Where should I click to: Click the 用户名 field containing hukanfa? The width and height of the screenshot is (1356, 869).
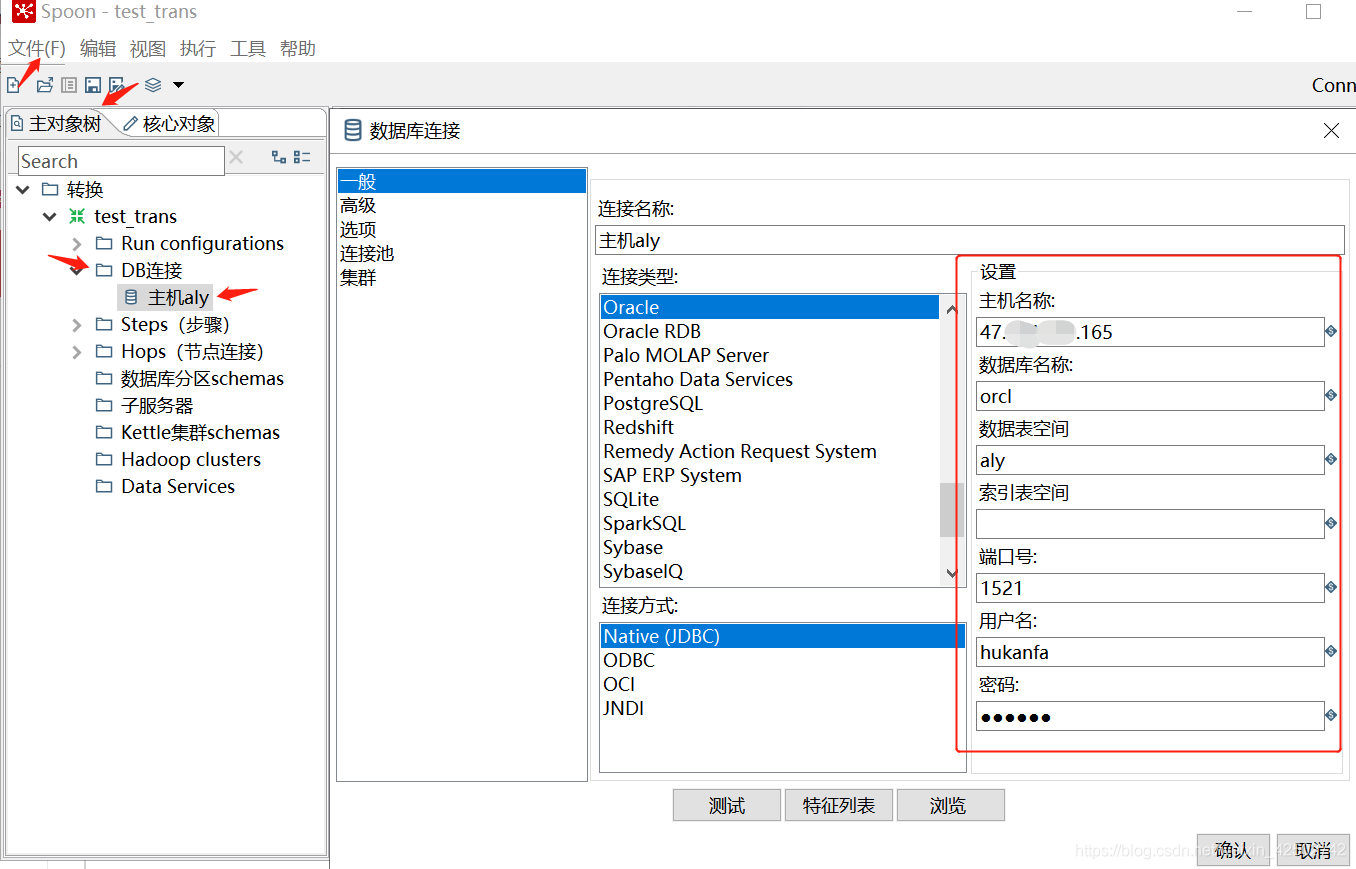(x=1150, y=652)
